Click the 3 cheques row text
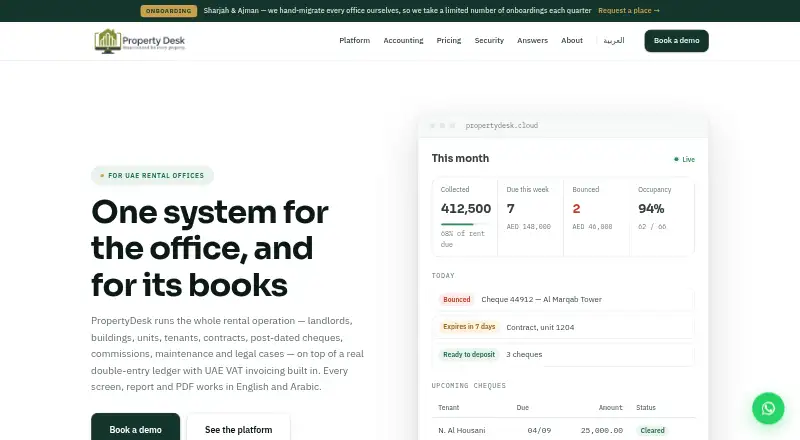This screenshot has width=800, height=440. [524, 354]
